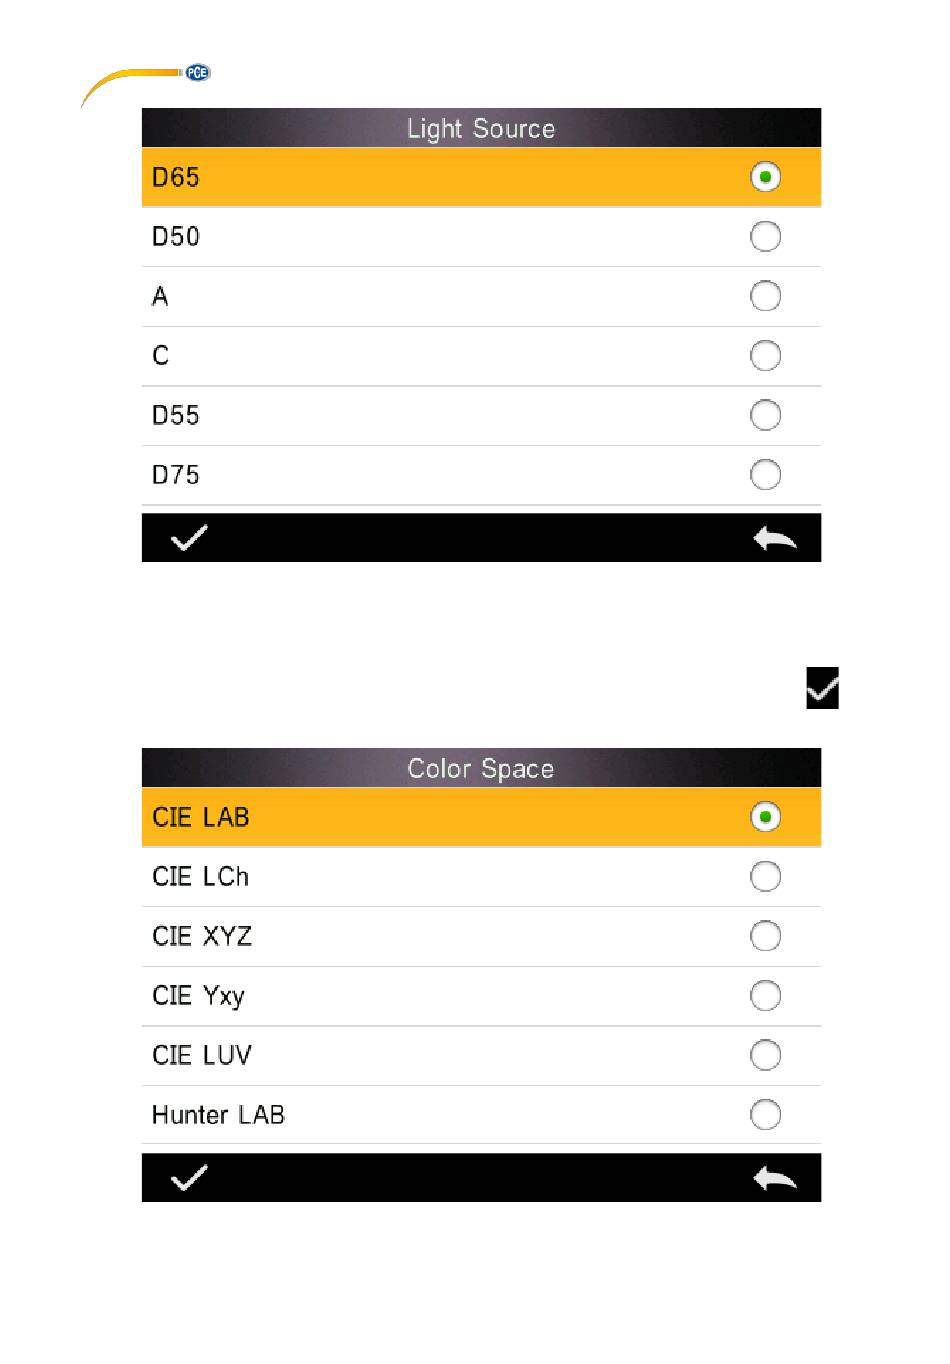This screenshot has width=950, height=1364.
Task: Click the PCE logo at top
Action: click(x=197, y=73)
